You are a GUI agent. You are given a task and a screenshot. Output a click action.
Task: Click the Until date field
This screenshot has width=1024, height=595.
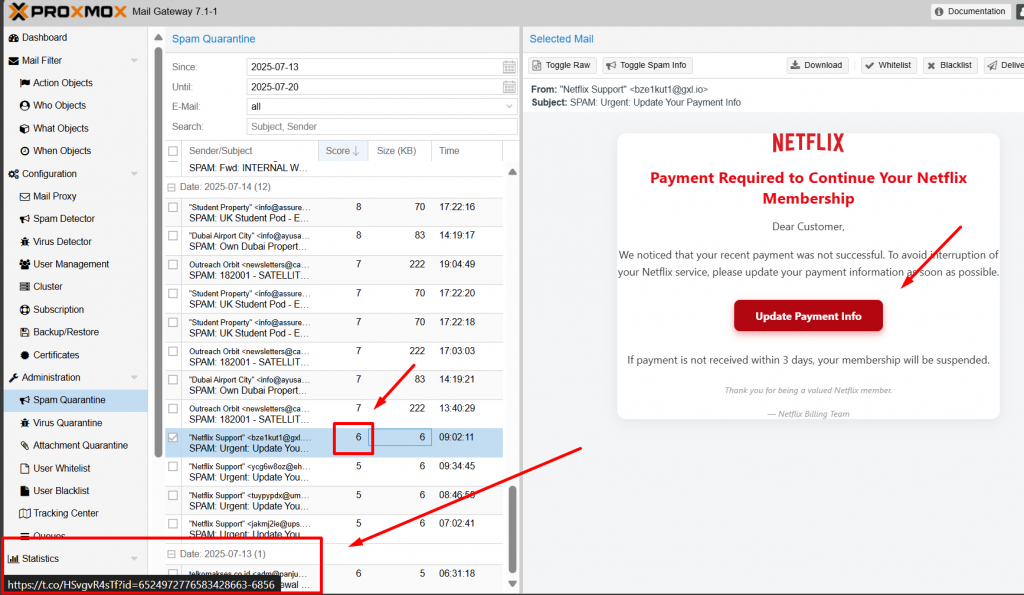[x=374, y=87]
